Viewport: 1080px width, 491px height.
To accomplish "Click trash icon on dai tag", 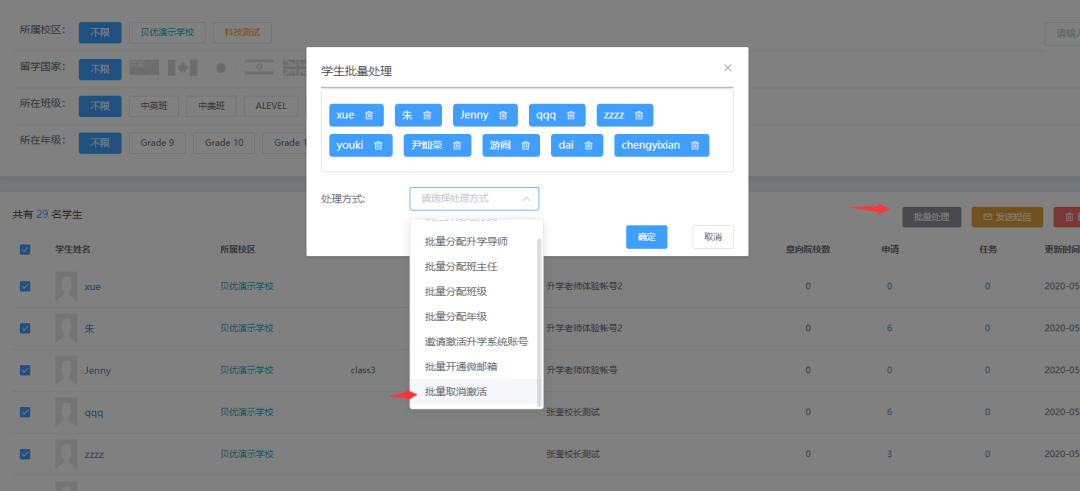I will (x=589, y=146).
